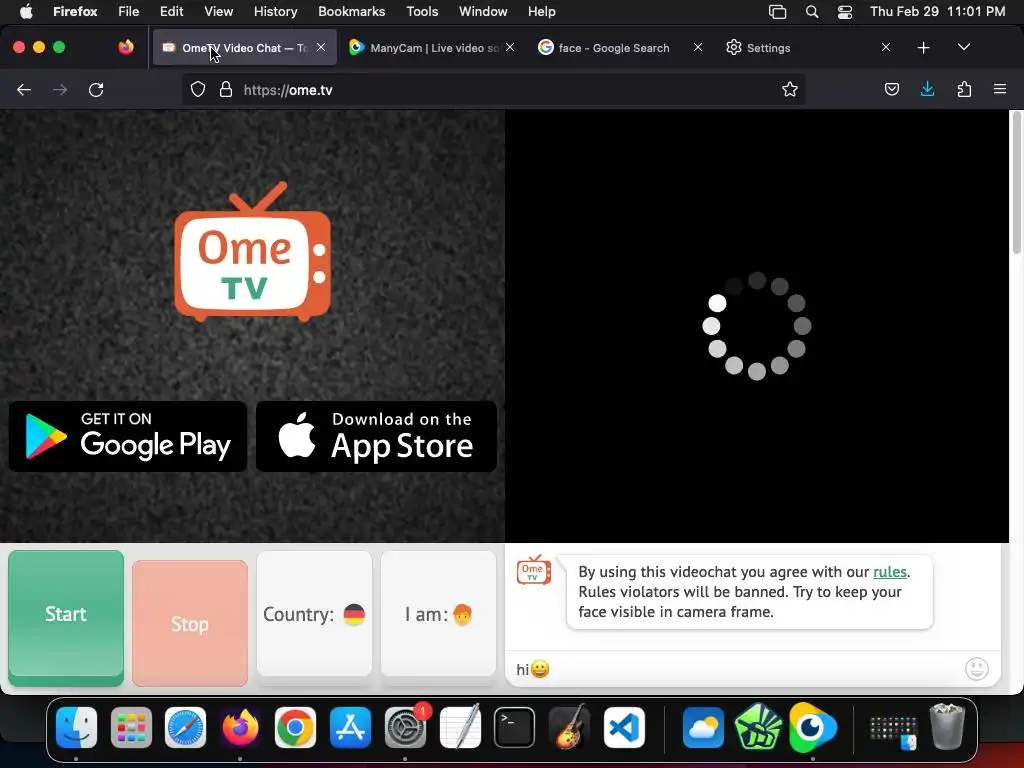Open the History menu

275,11
